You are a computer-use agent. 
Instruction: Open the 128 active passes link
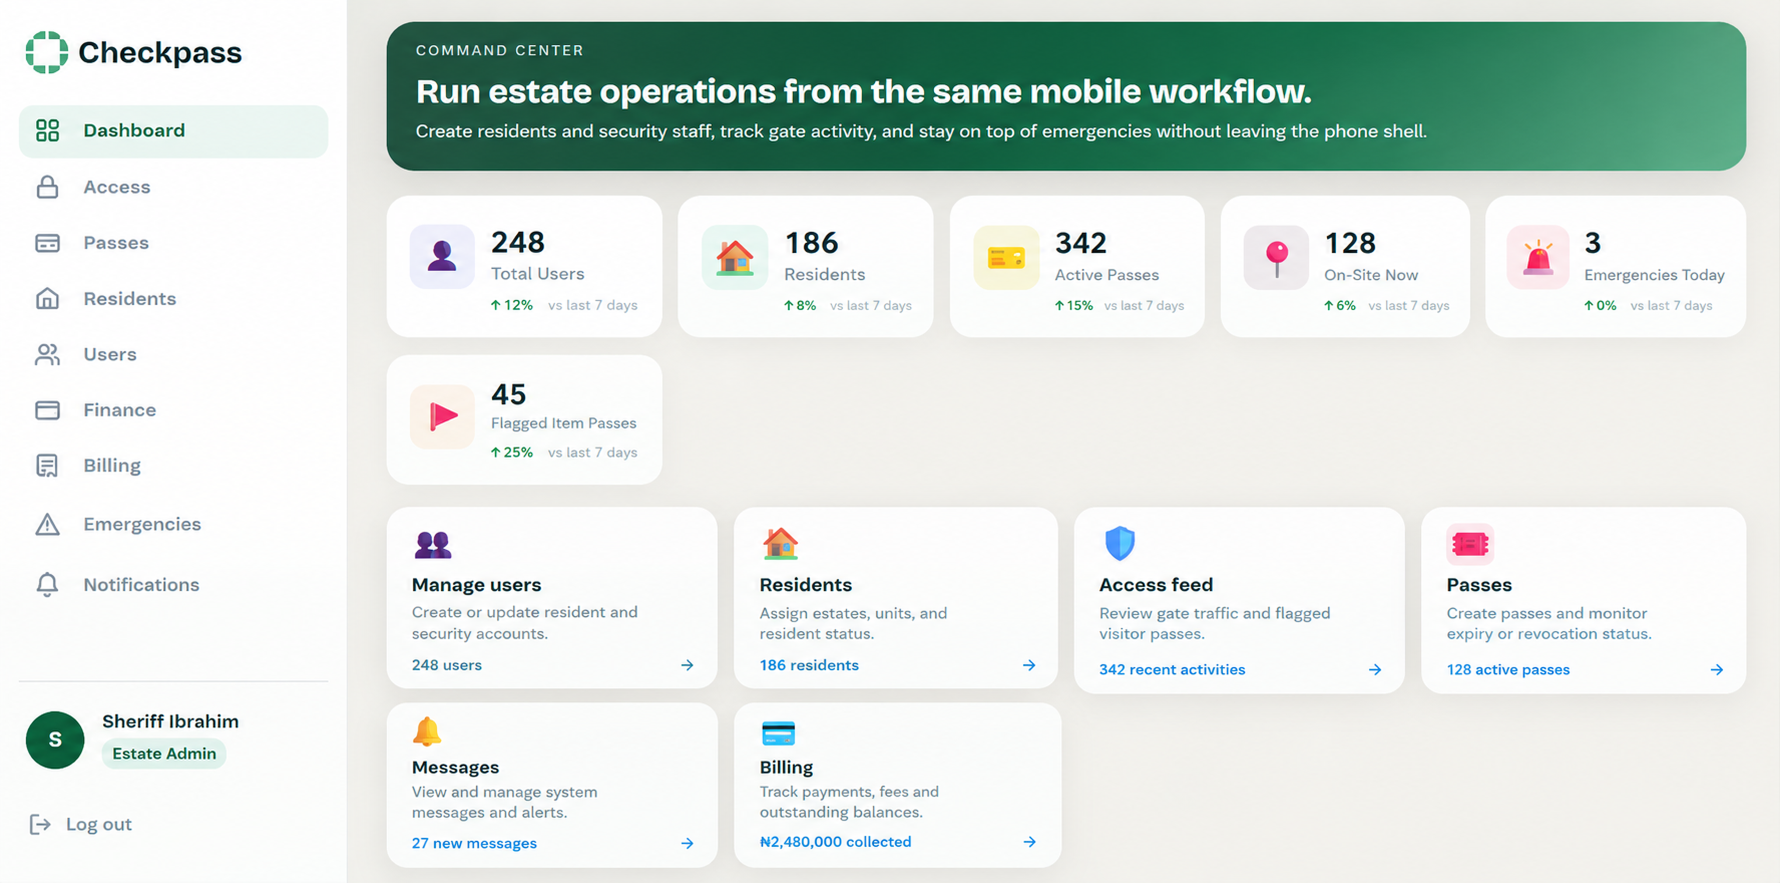(1508, 670)
